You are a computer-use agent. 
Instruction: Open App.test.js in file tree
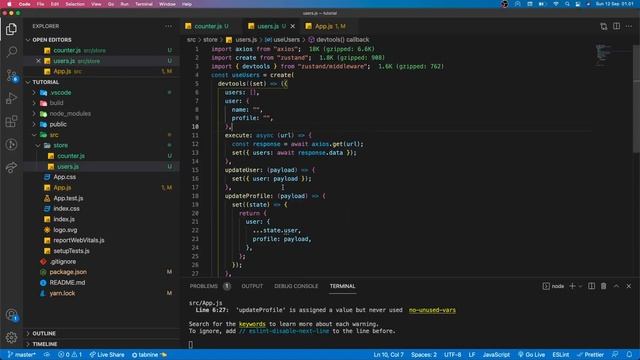pos(68,198)
